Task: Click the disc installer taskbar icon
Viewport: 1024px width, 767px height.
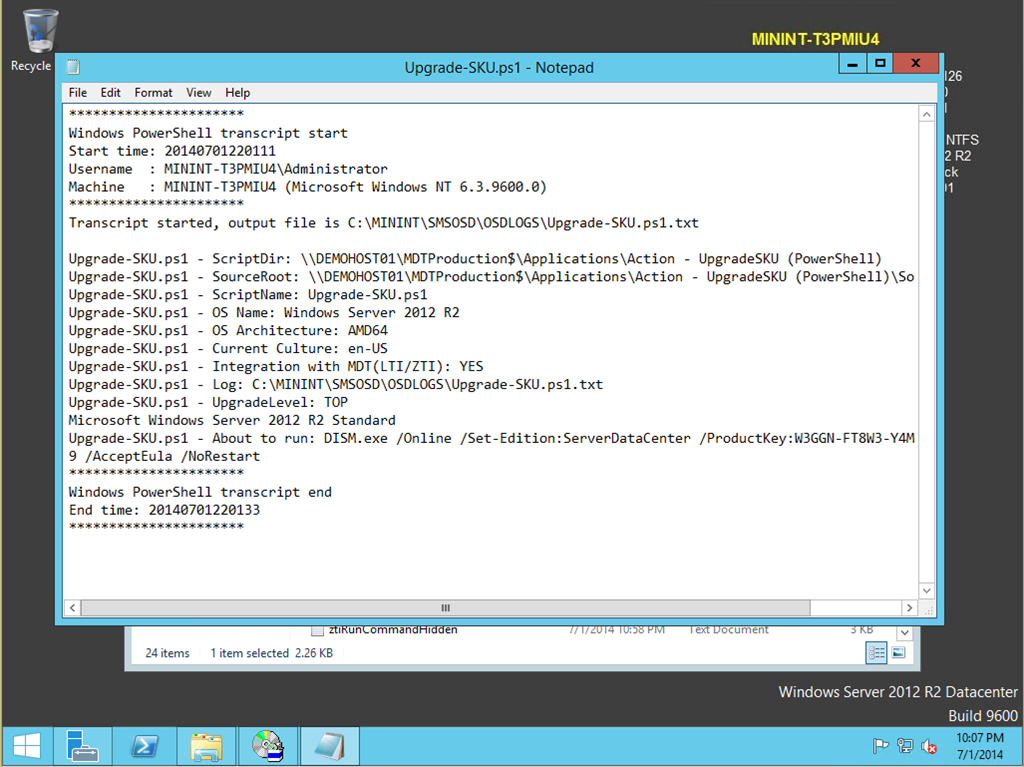Action: [x=267, y=746]
